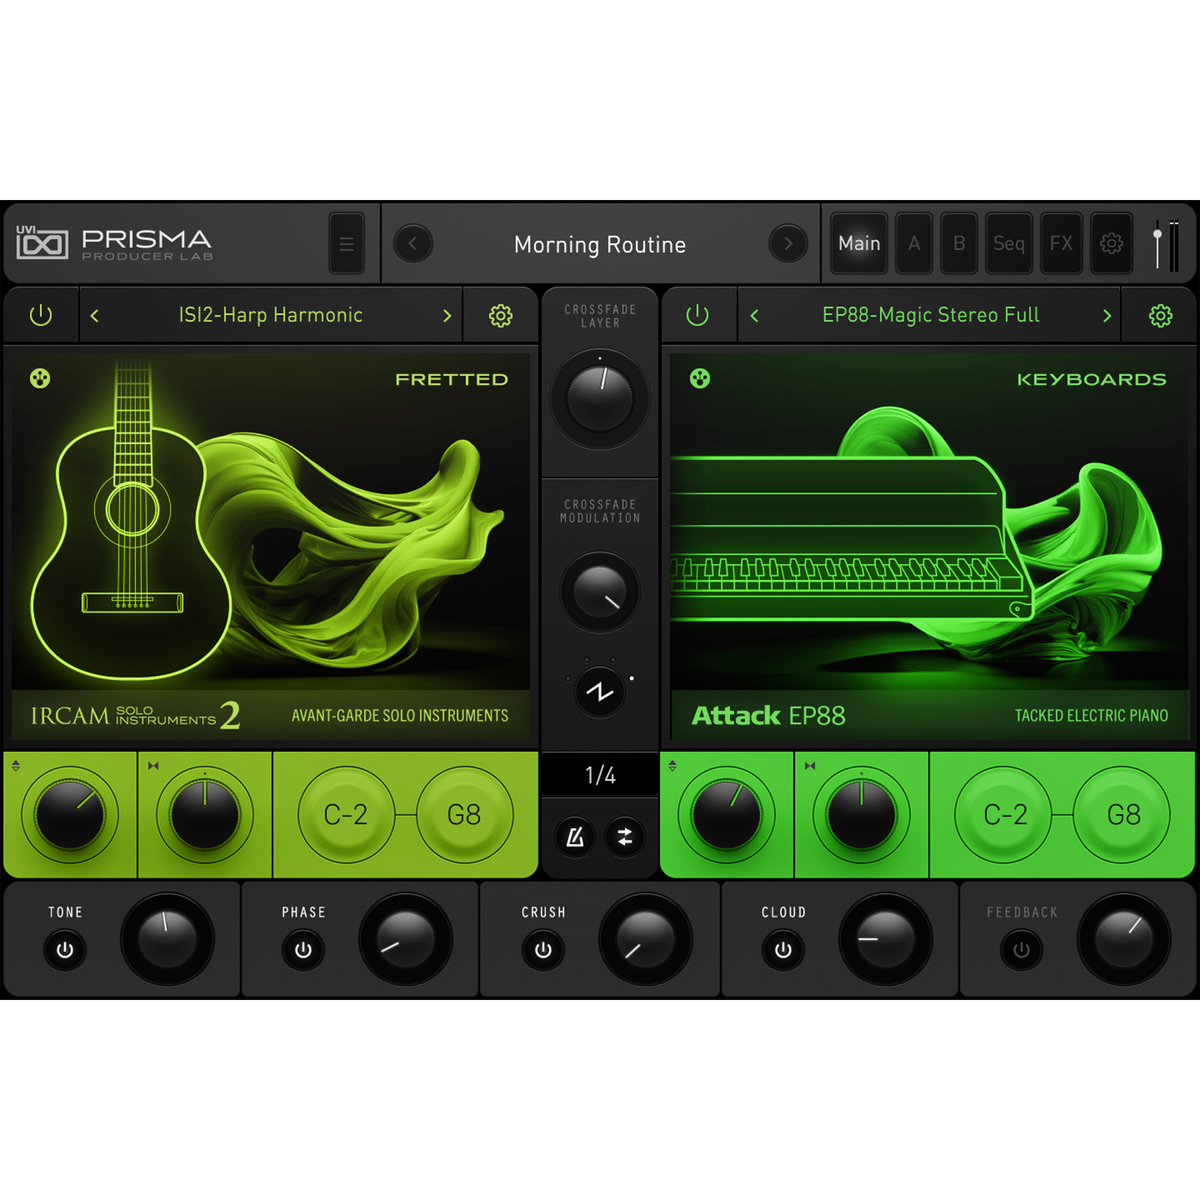The height and width of the screenshot is (1200, 1200).
Task: Click pan knob in Harp Harmonic layer strip
Action: [204, 815]
